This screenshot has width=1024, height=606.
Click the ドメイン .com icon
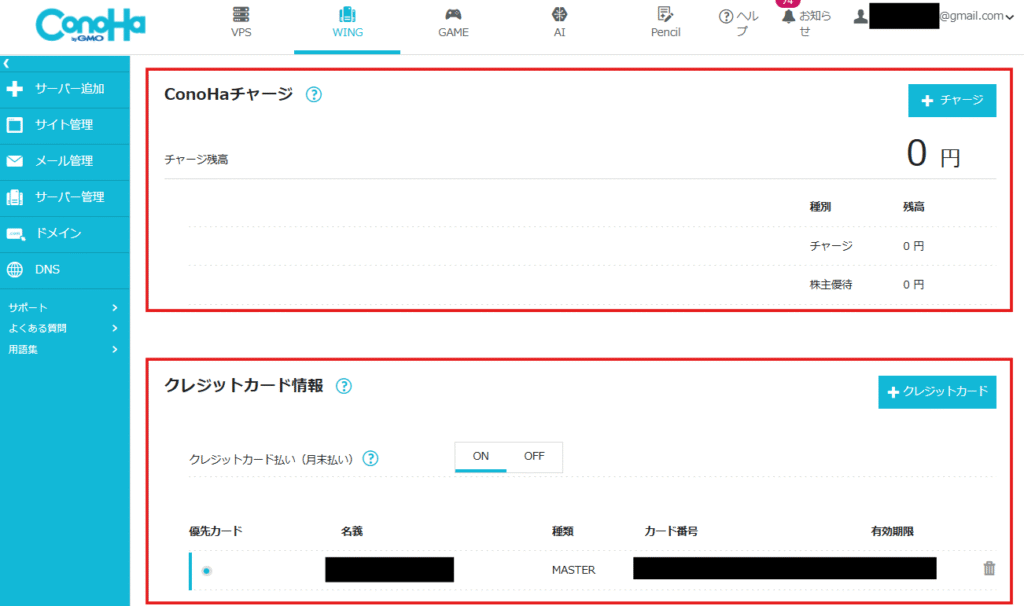(x=16, y=234)
